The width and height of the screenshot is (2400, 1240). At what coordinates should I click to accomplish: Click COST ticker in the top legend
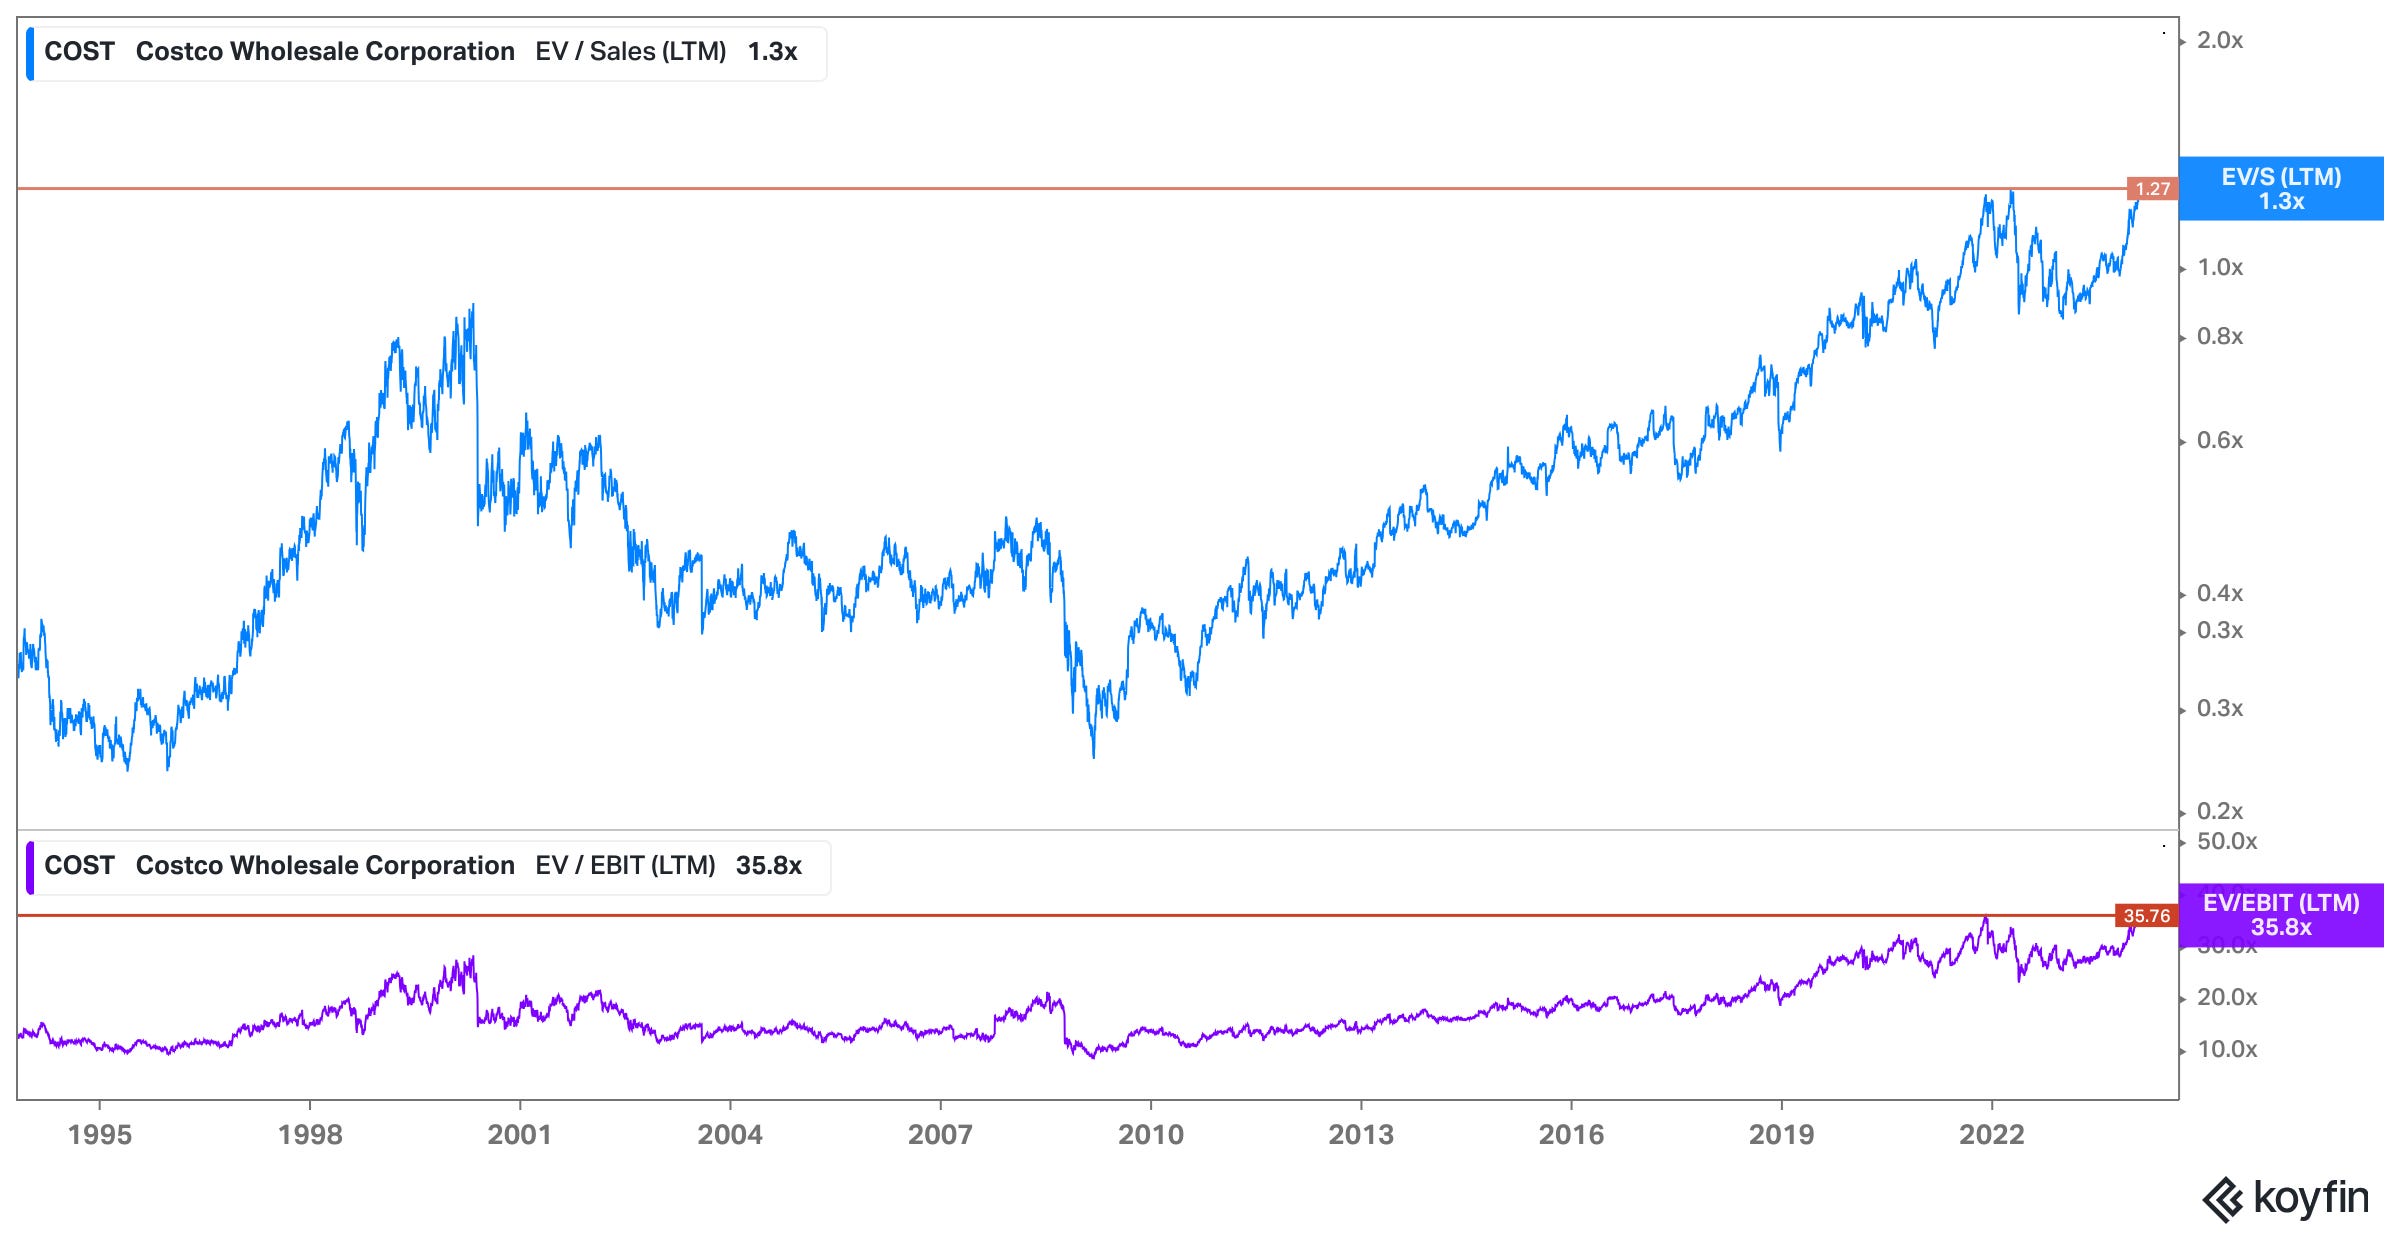79,52
